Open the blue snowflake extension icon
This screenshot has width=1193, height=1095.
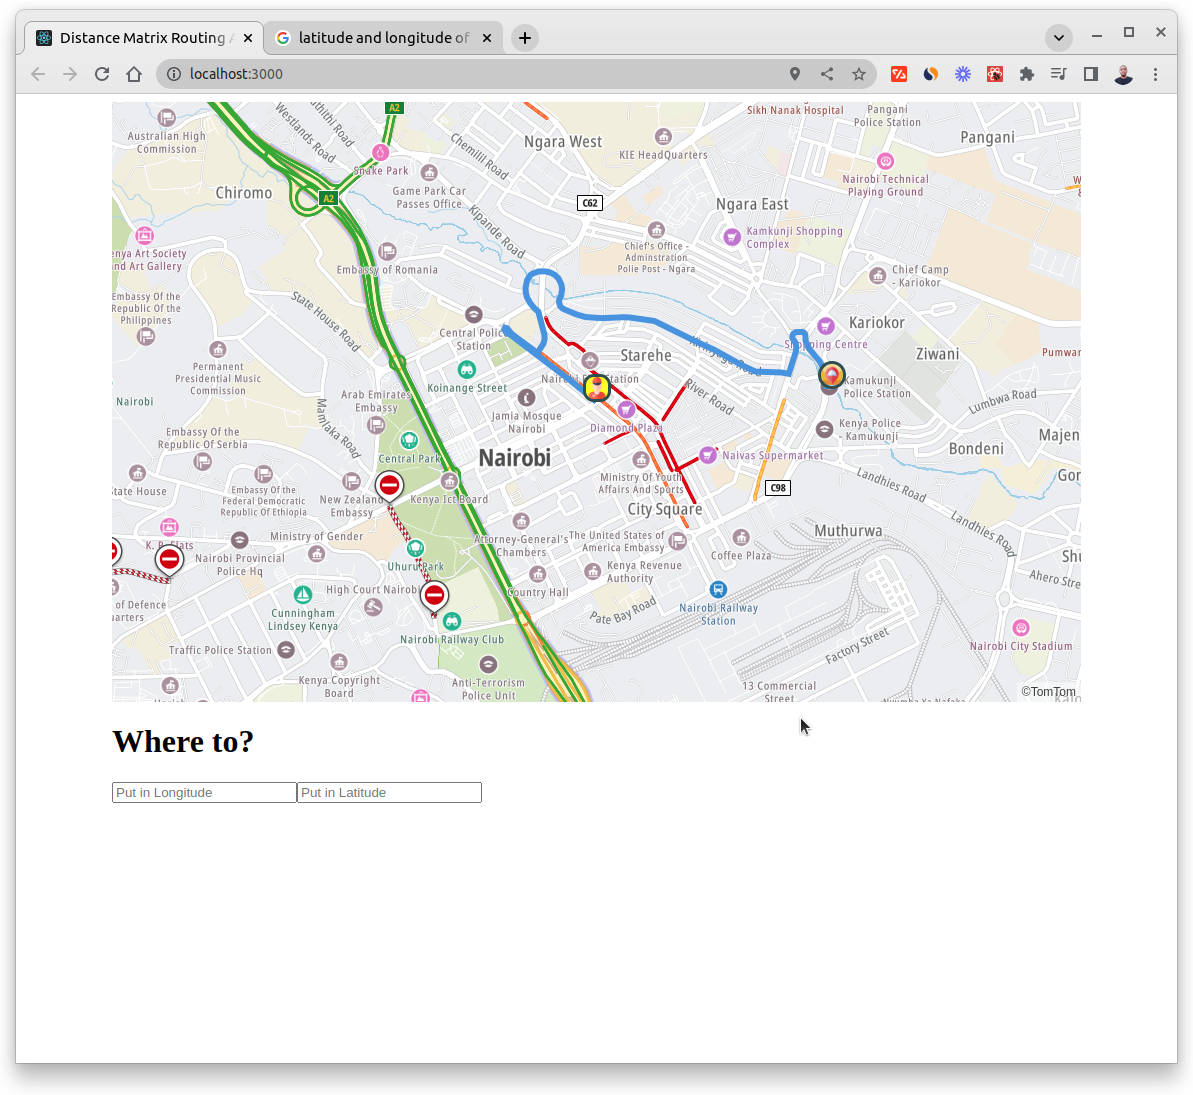point(963,74)
